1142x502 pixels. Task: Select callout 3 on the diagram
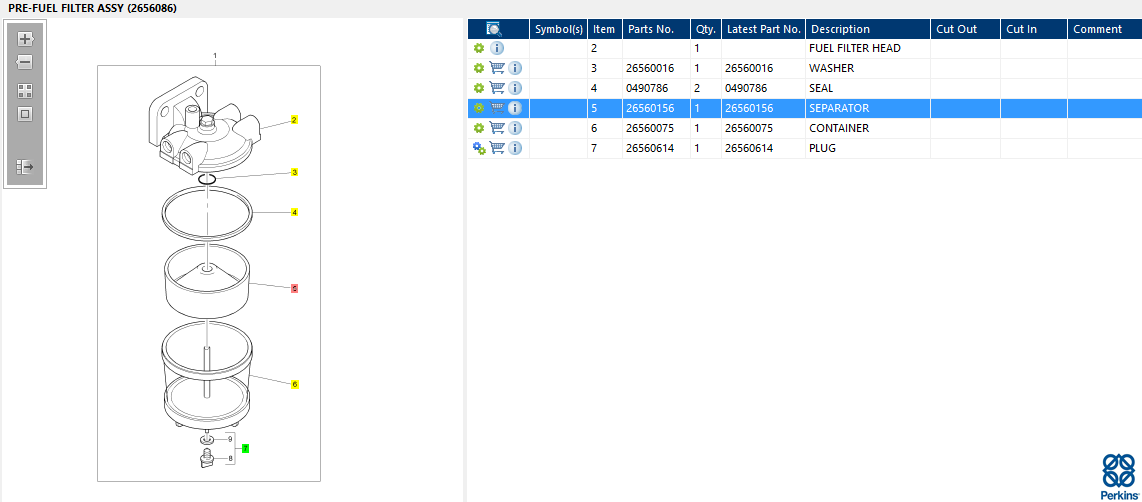click(294, 172)
